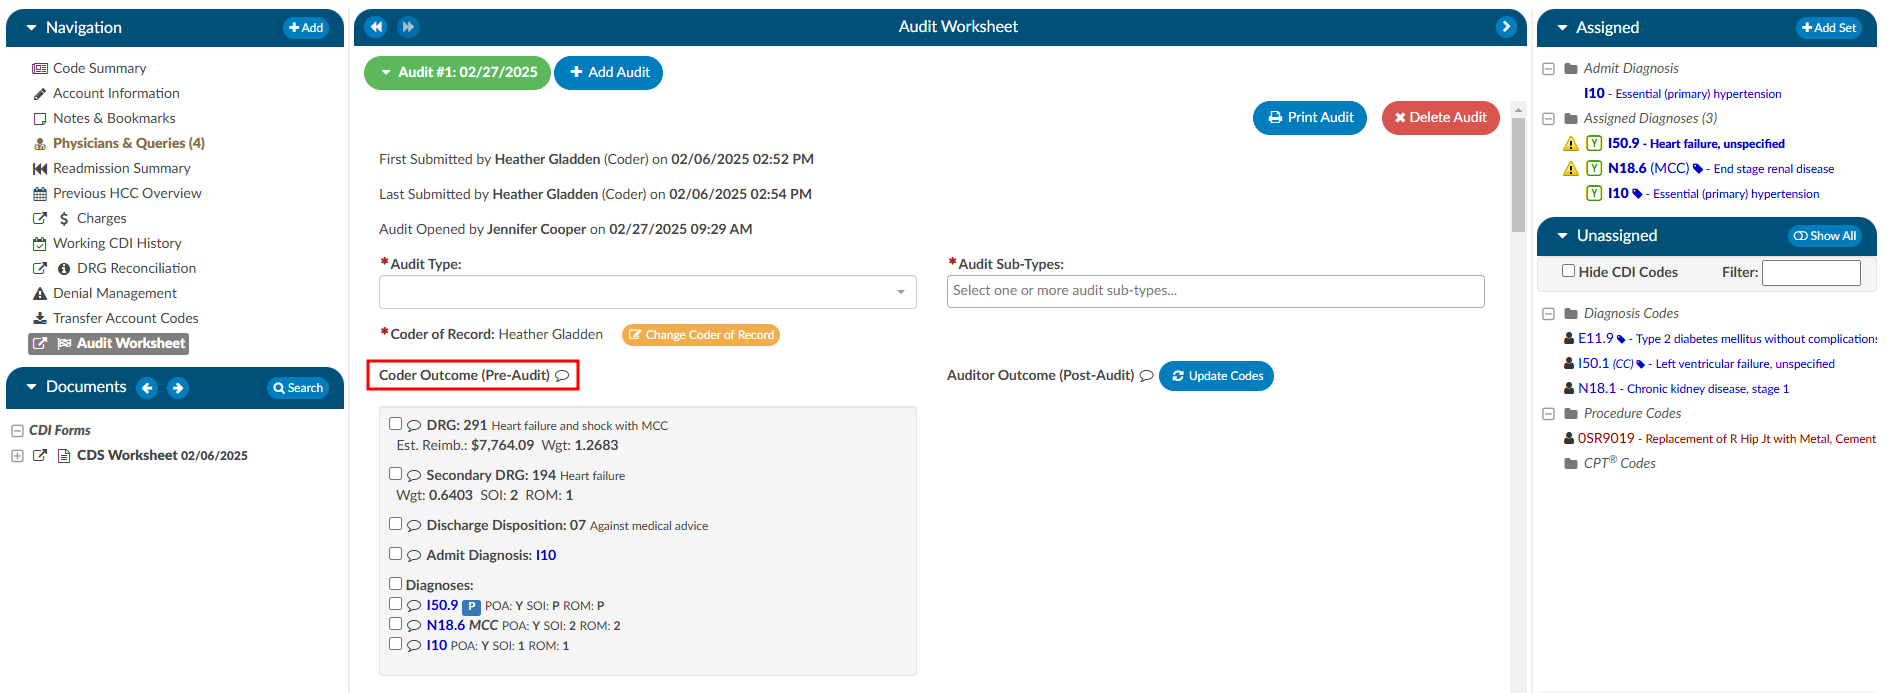Collapse the Documents panel
The height and width of the screenshot is (693, 1898).
point(31,387)
